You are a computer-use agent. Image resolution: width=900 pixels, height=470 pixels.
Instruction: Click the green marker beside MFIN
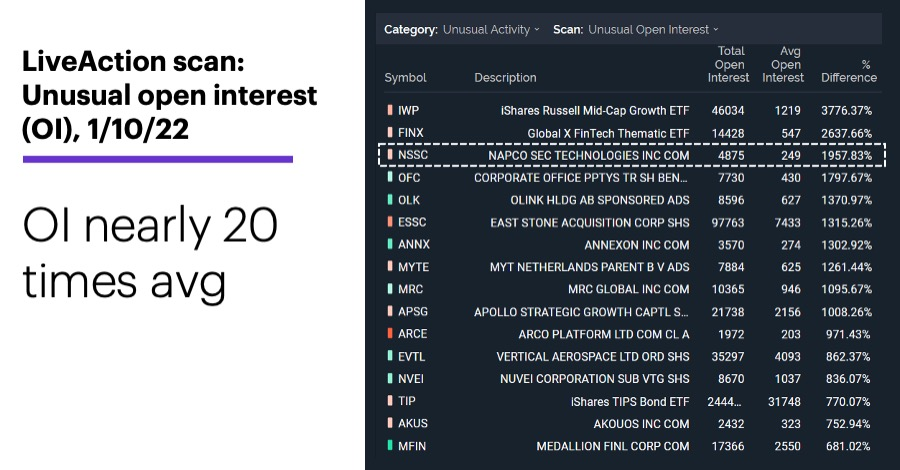pos(390,445)
